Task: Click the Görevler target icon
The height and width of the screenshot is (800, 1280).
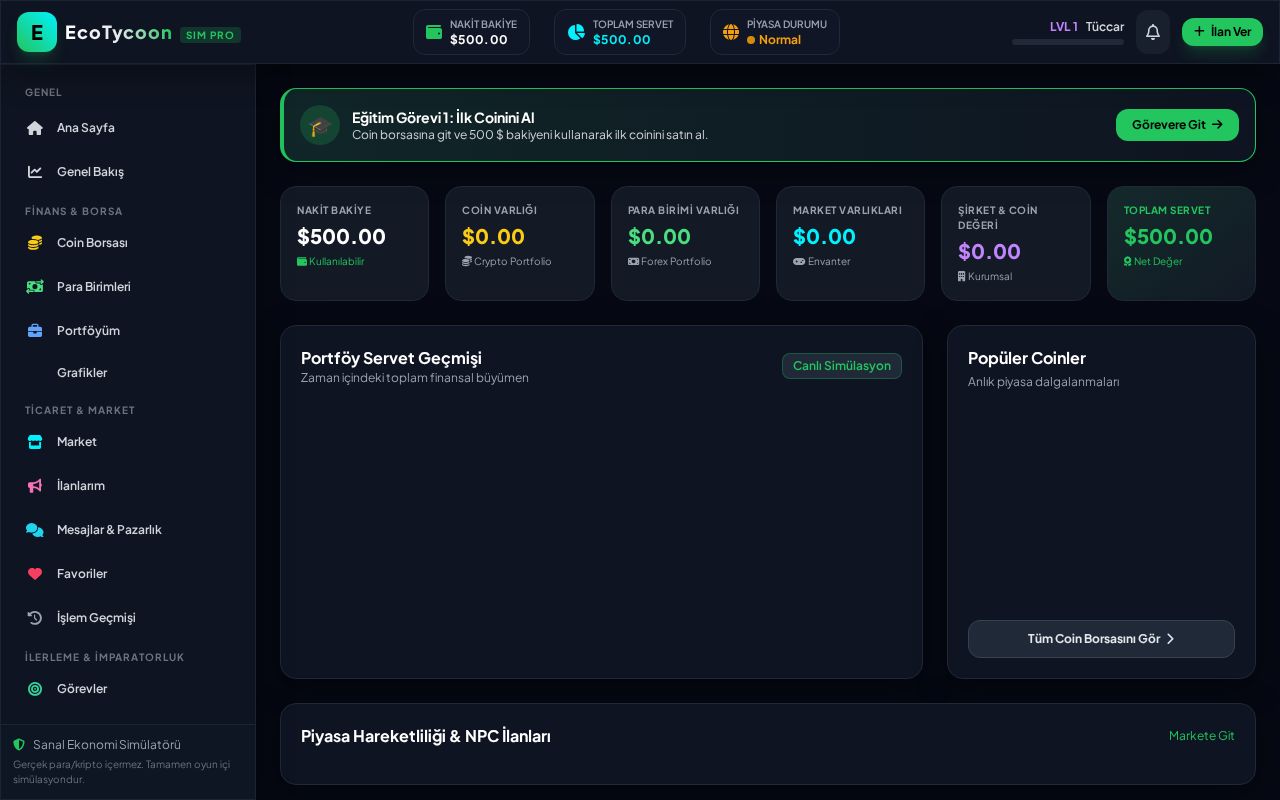Action: pyautogui.click(x=35, y=689)
